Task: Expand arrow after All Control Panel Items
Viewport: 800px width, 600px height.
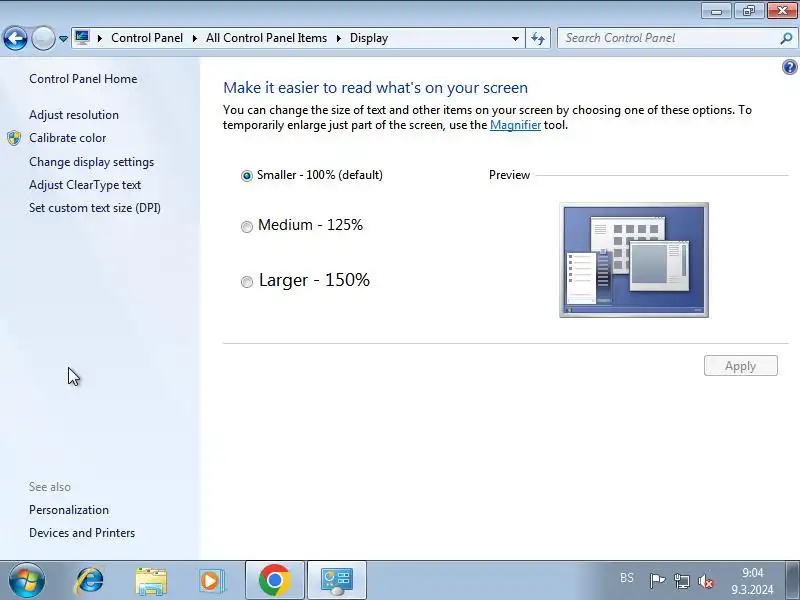Action: pyautogui.click(x=338, y=38)
